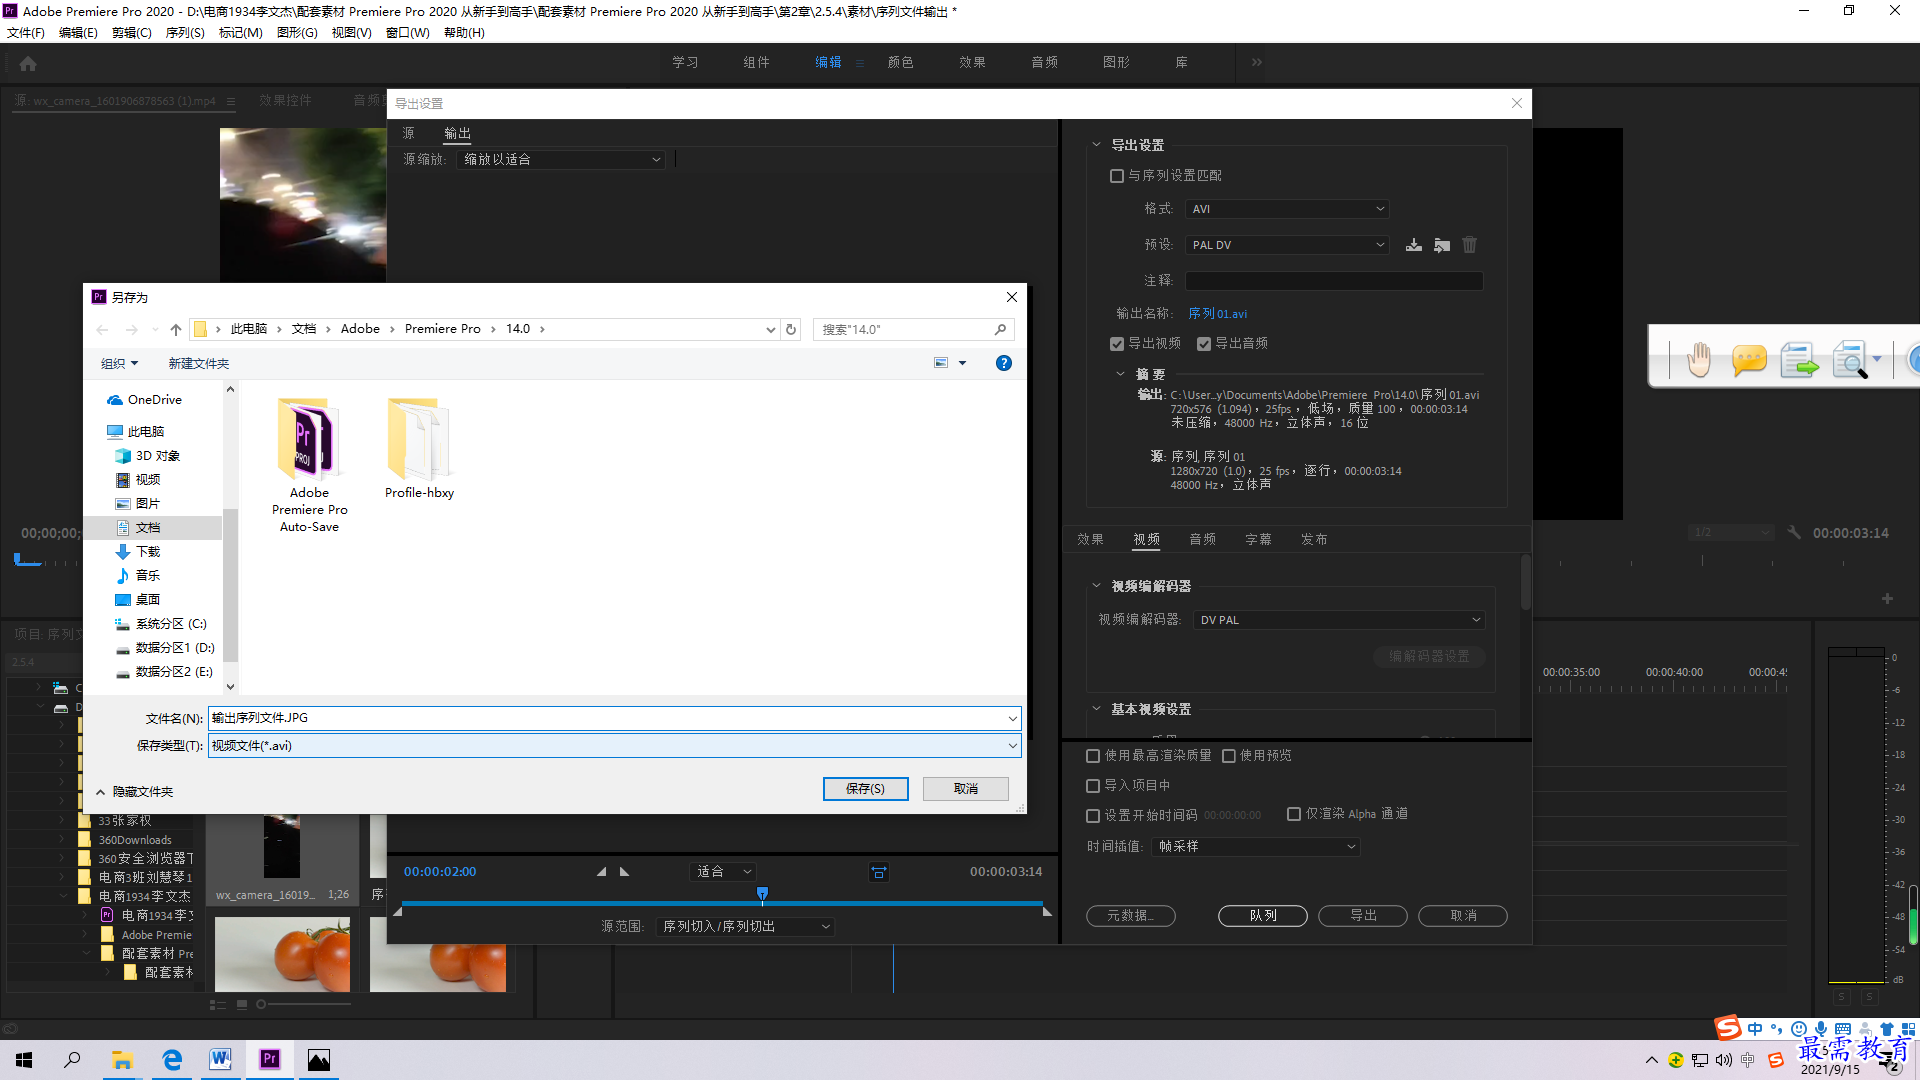Click the aspect ratio correction icon in export preview
The width and height of the screenshot is (1920, 1080).
click(879, 872)
